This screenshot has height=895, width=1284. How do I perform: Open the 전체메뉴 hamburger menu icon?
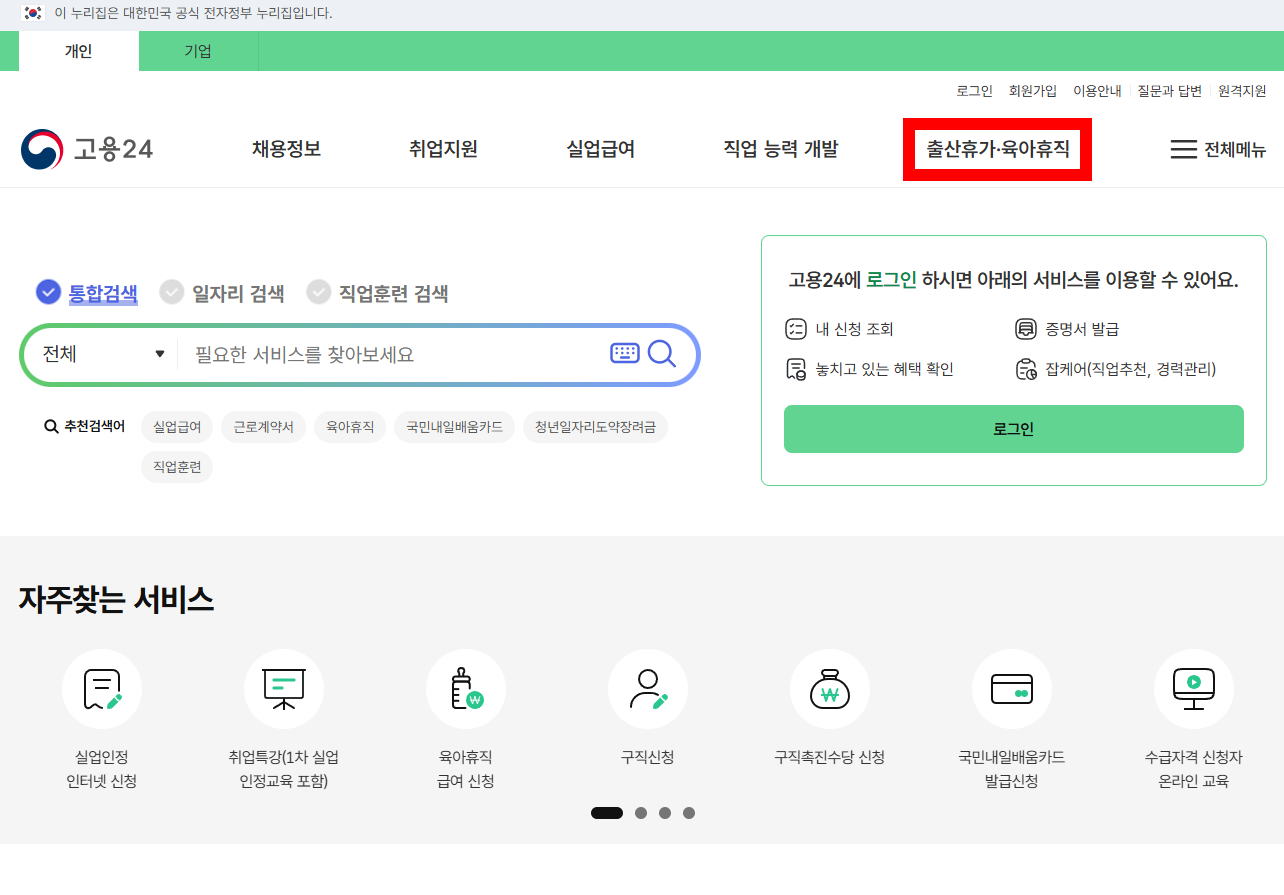pyautogui.click(x=1178, y=149)
